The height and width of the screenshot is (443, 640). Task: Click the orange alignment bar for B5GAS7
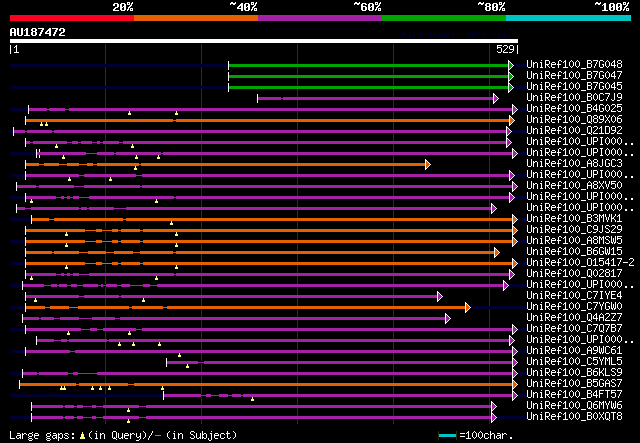click(266, 384)
